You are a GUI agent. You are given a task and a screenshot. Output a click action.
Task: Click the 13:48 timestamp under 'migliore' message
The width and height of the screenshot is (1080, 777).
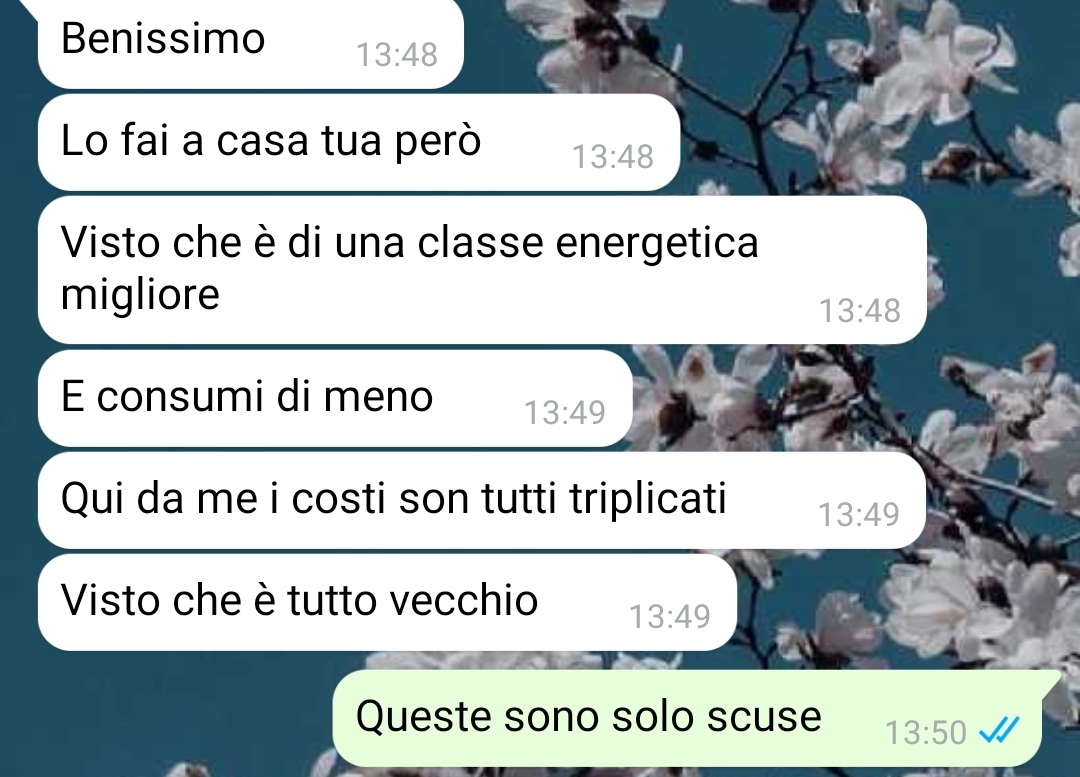tap(860, 311)
